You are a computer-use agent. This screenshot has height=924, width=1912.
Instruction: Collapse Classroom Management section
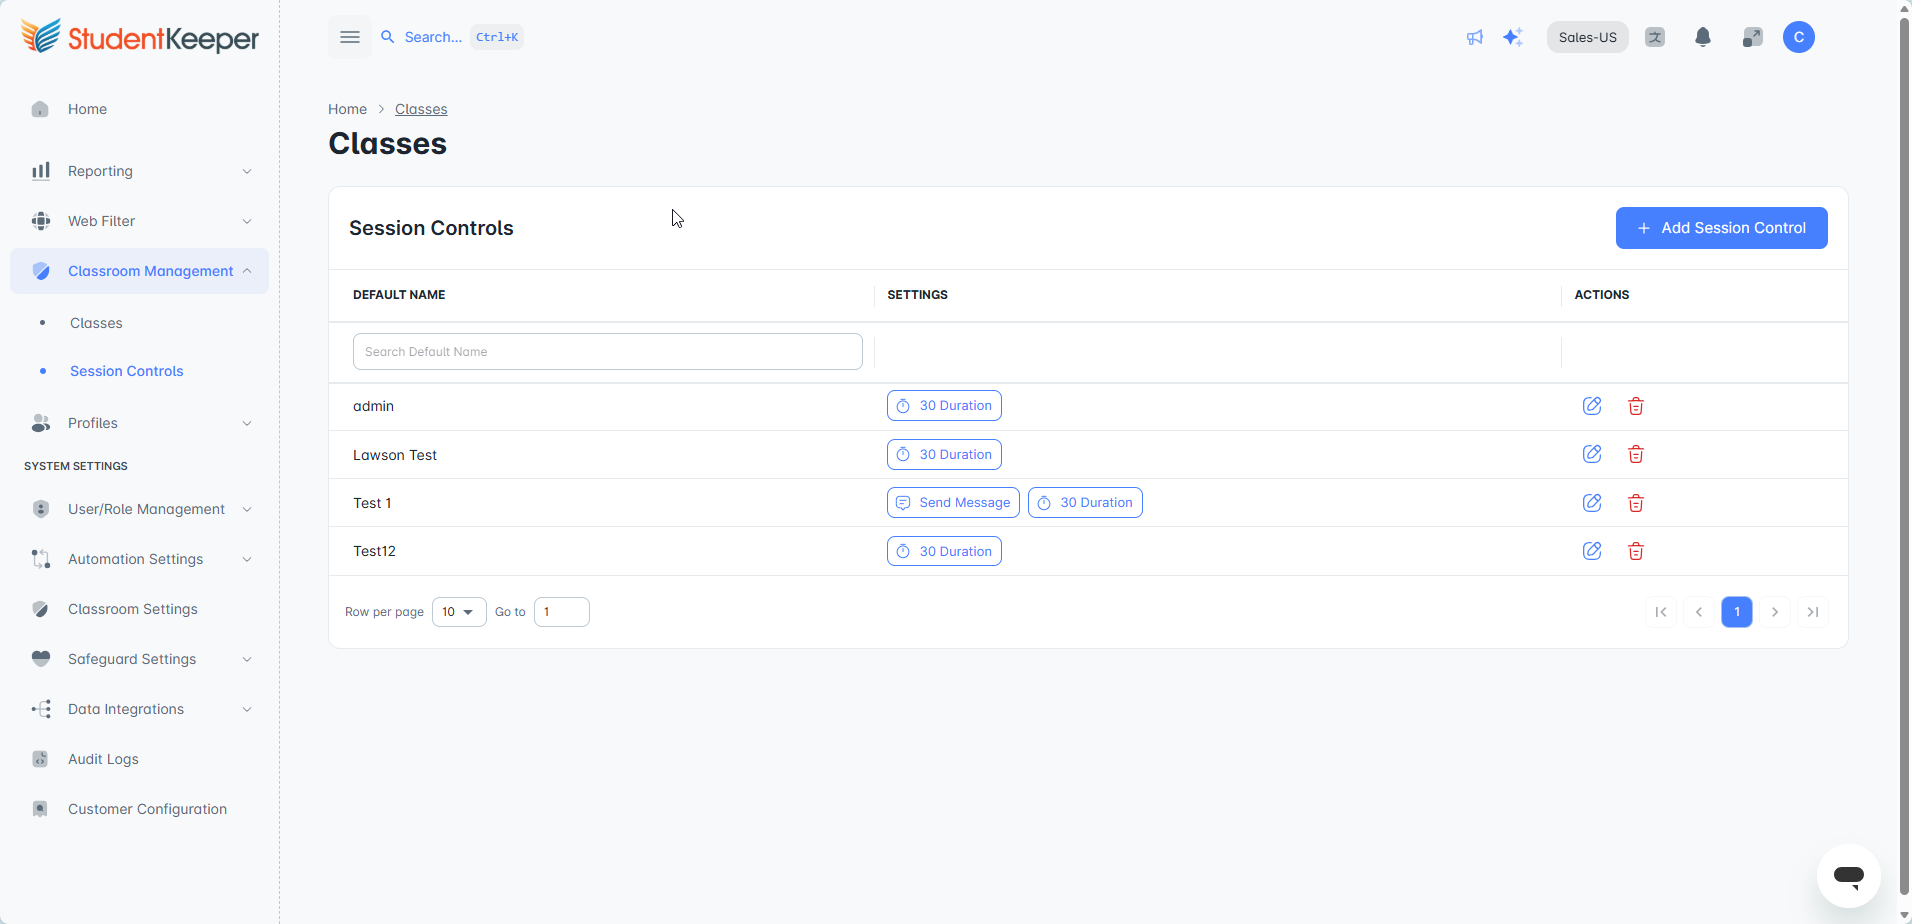(140, 271)
